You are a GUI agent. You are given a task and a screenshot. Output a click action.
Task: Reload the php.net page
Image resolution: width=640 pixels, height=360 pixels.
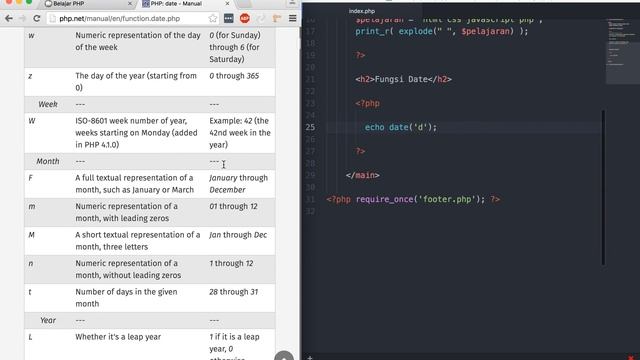tap(37, 18)
